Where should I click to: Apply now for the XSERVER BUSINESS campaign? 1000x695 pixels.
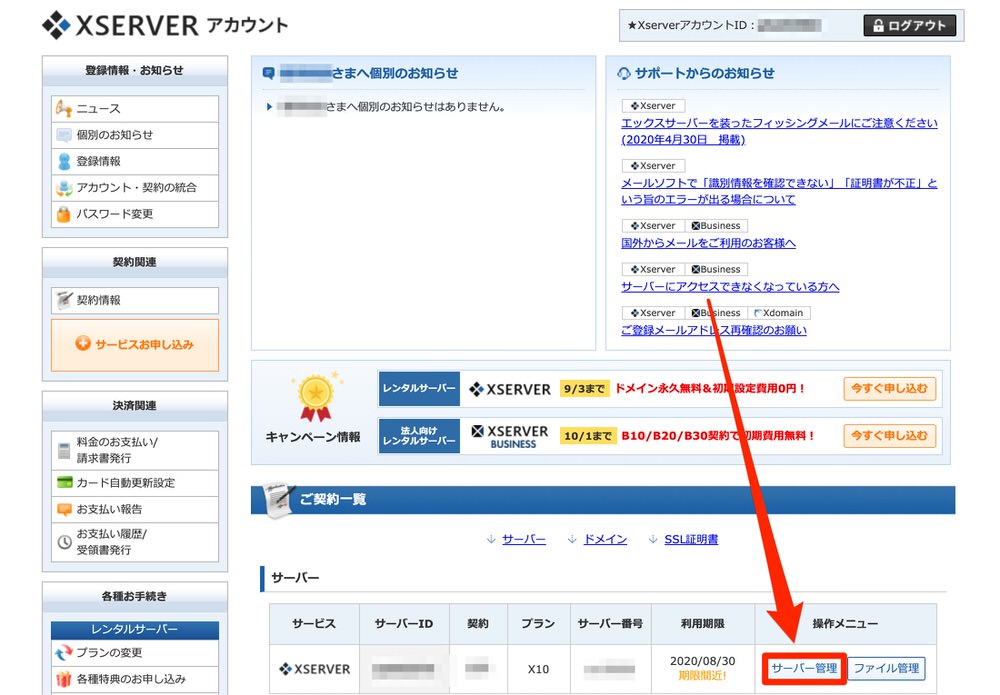(889, 435)
